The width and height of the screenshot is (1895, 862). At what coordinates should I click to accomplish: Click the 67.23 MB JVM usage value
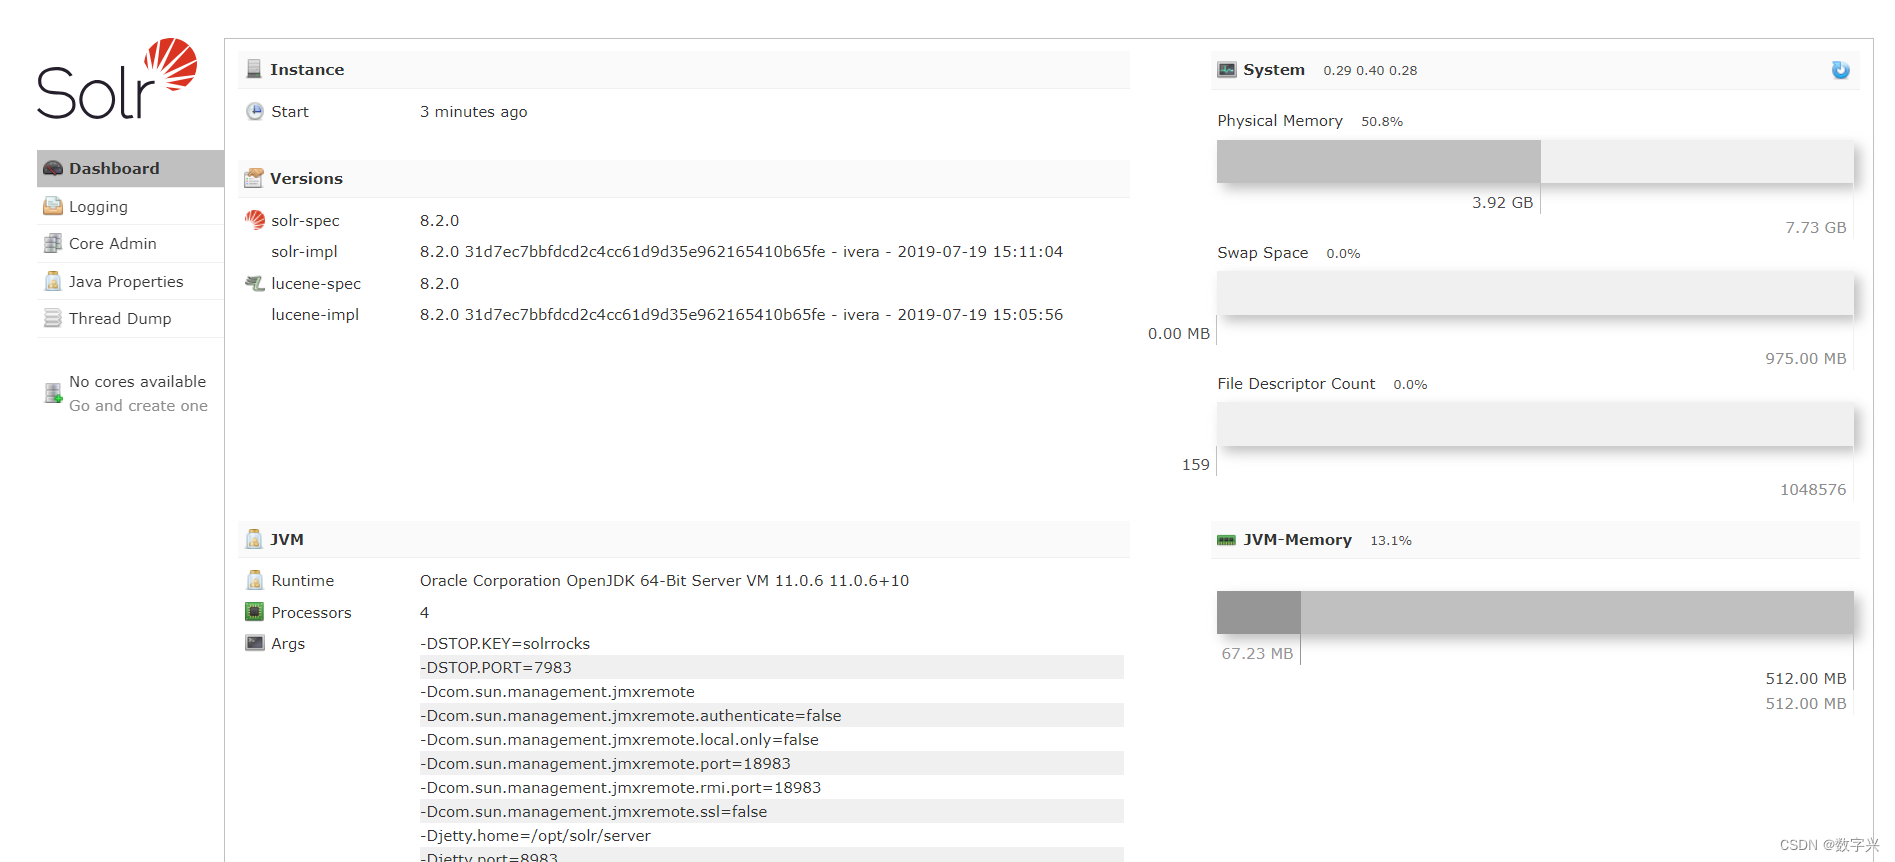(1257, 654)
